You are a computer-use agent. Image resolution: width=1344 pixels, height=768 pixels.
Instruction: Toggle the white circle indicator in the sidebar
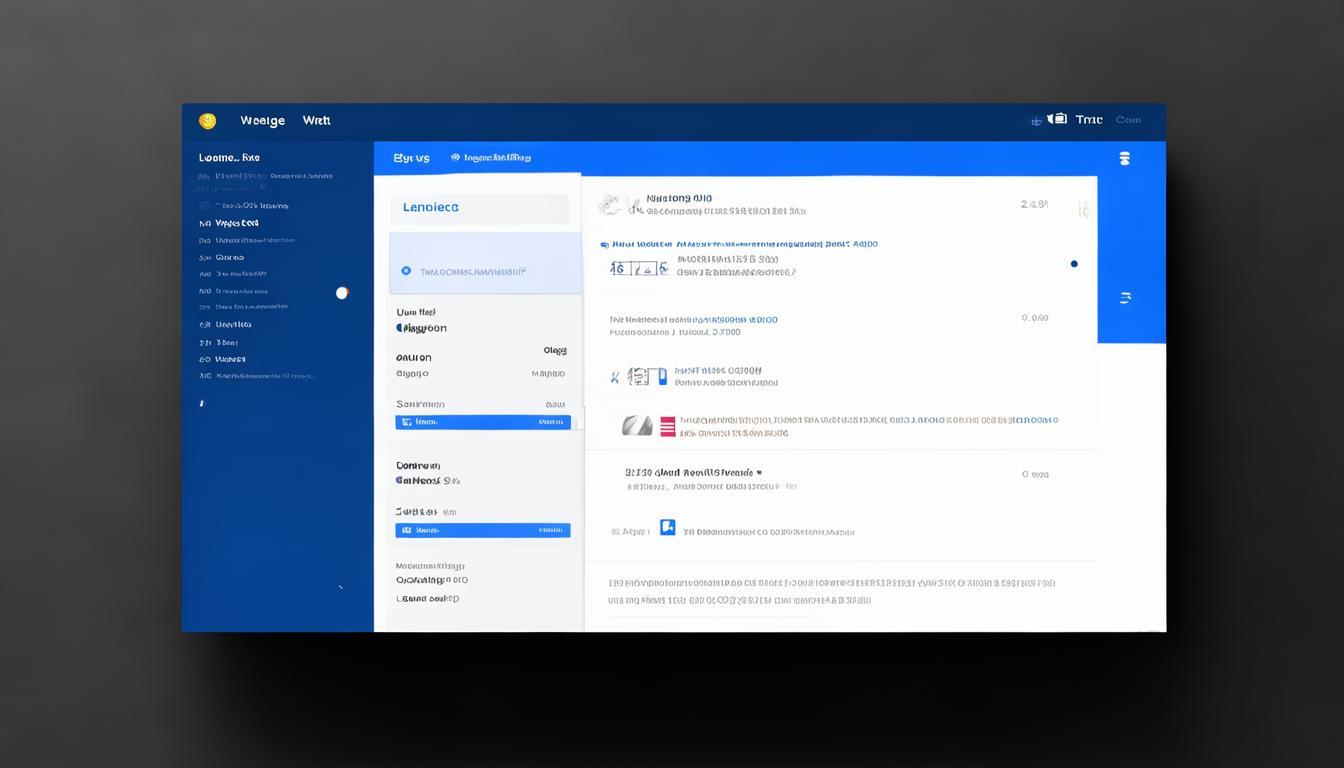(x=342, y=293)
